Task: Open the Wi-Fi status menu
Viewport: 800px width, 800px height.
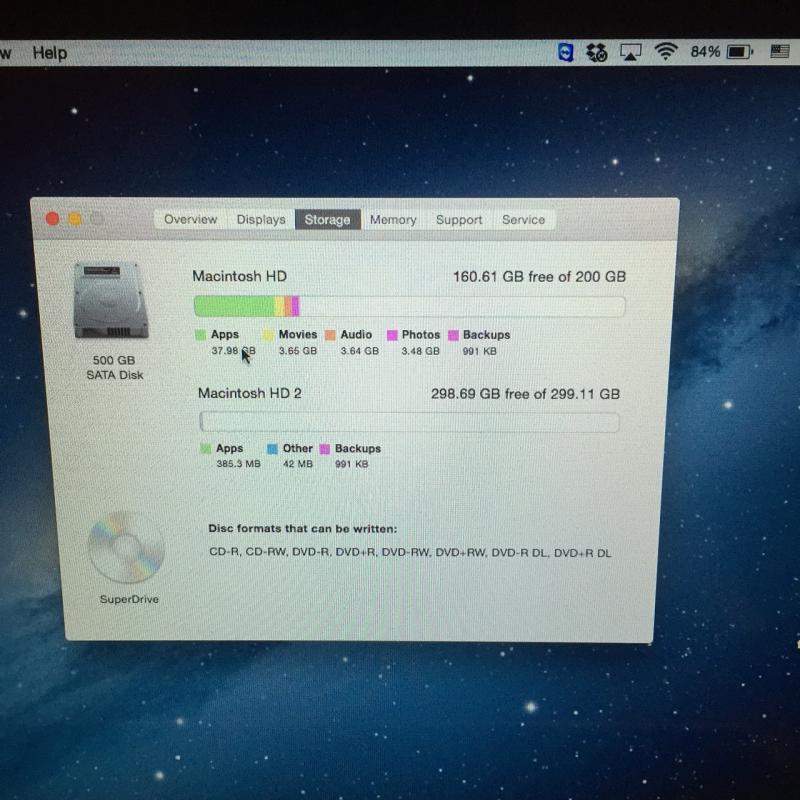Action: (665, 52)
